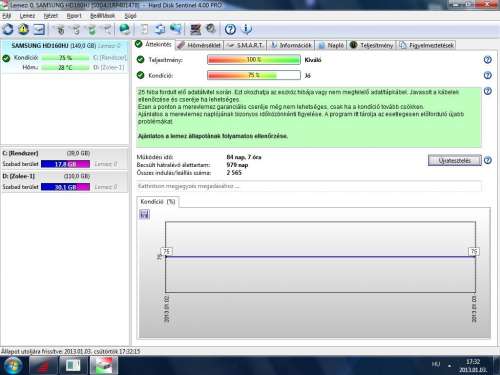Select the D: [Zolee-1] partition entry
The image size is (500, 375).
[64, 182]
